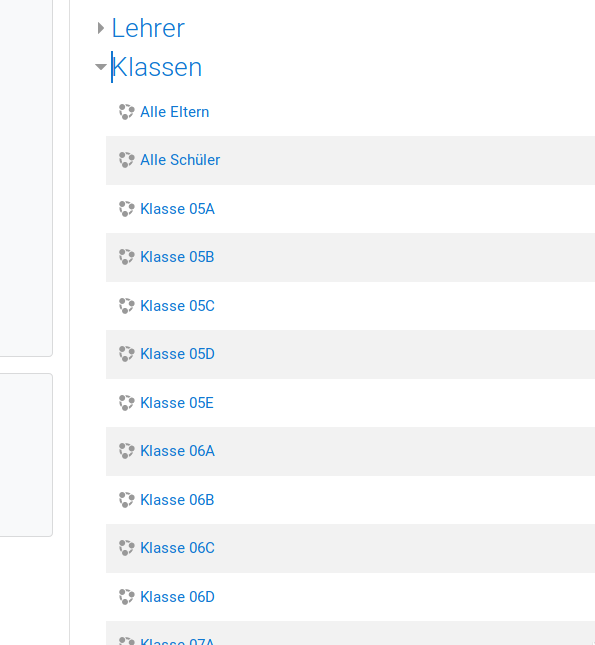
Task: Click the group icon beside Alle Schüler
Action: coord(126,160)
